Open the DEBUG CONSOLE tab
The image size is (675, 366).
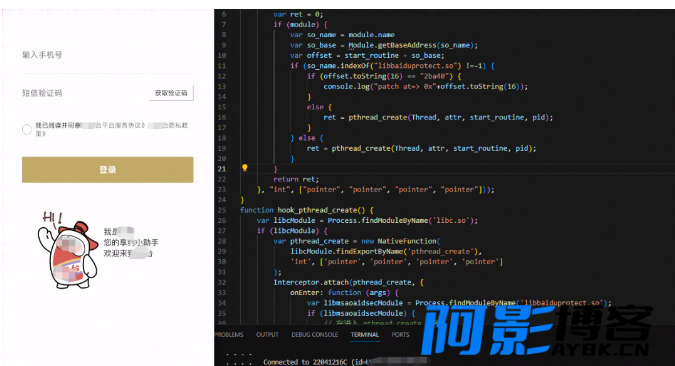pos(314,335)
